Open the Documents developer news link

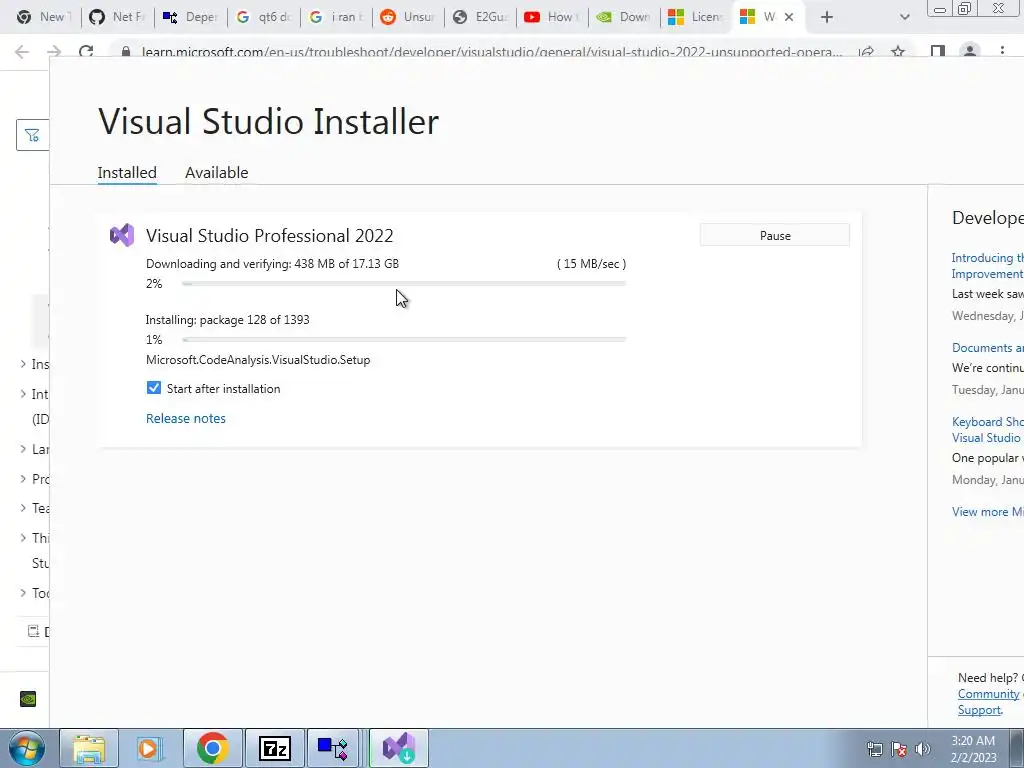coord(987,348)
